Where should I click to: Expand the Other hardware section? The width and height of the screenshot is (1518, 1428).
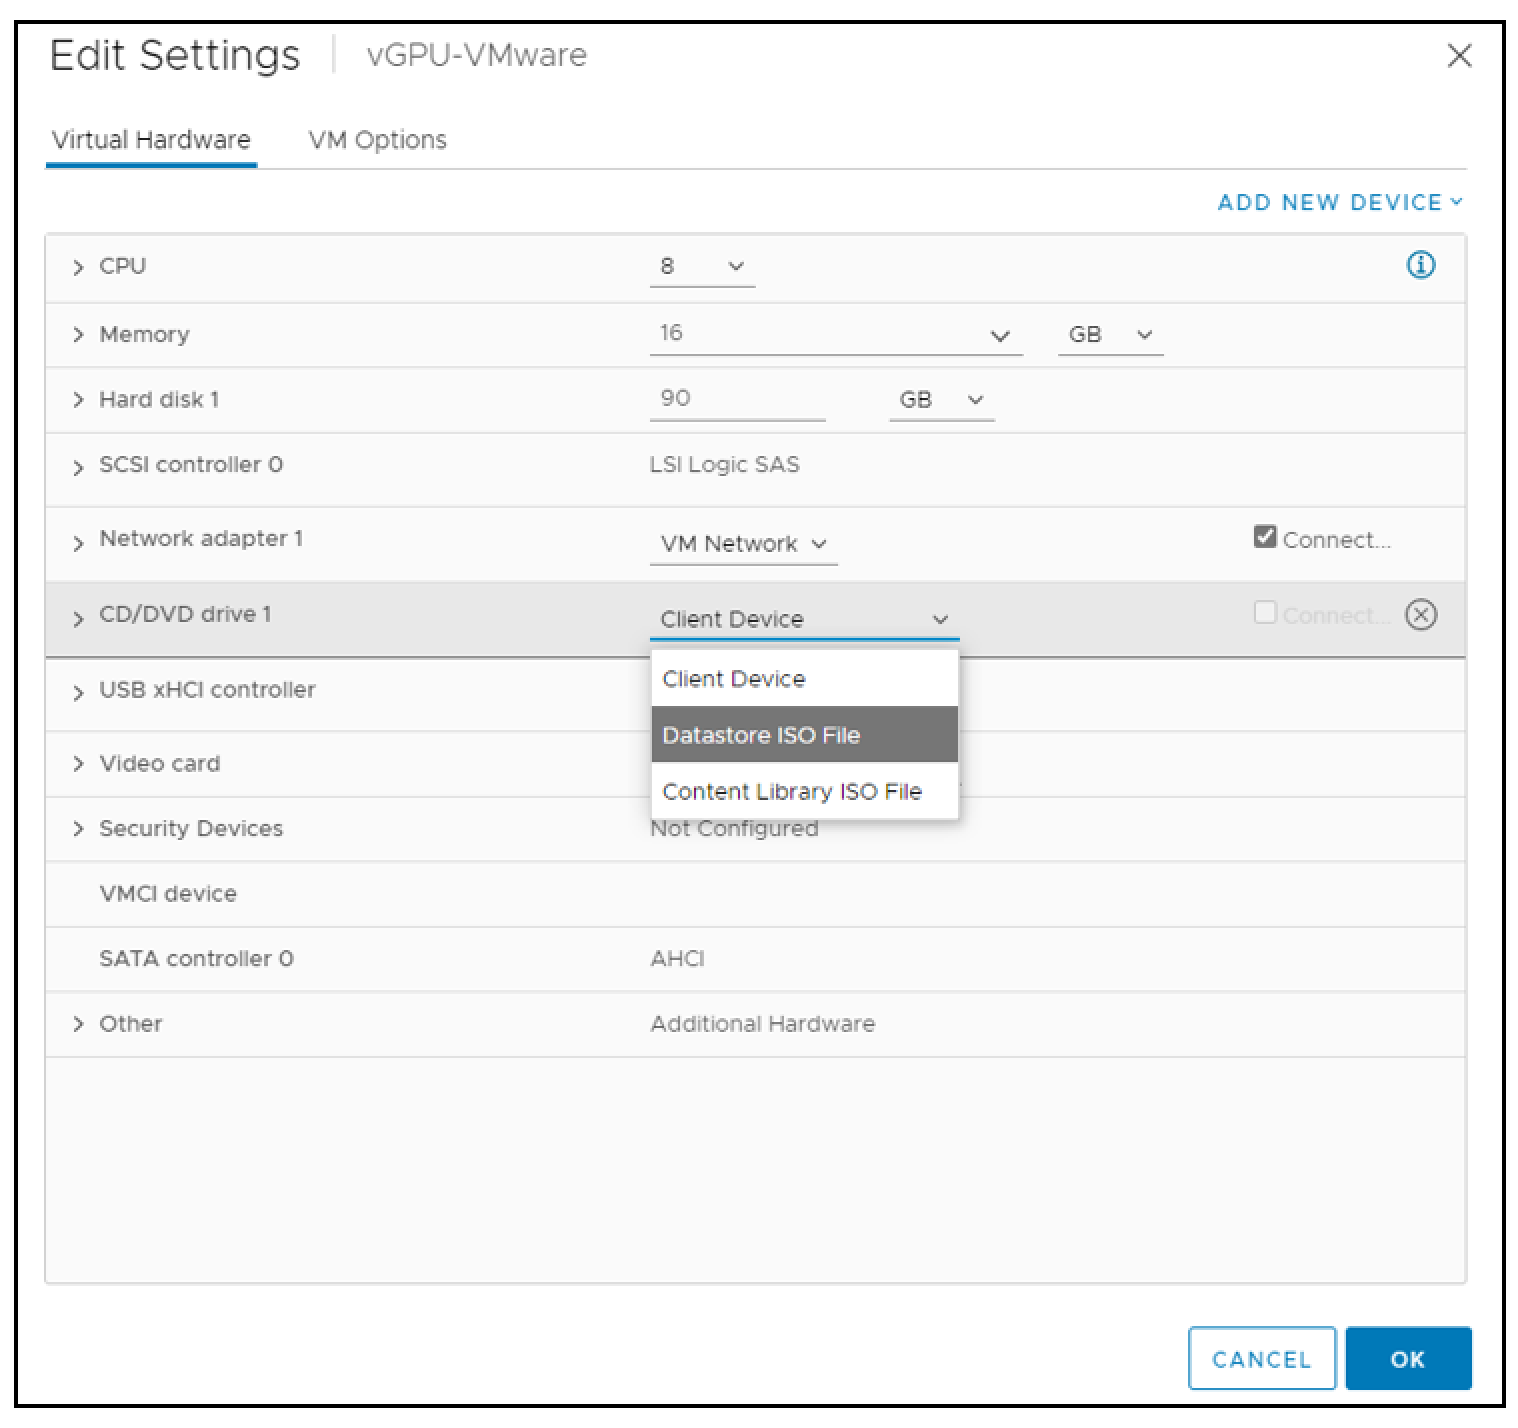point(79,1023)
